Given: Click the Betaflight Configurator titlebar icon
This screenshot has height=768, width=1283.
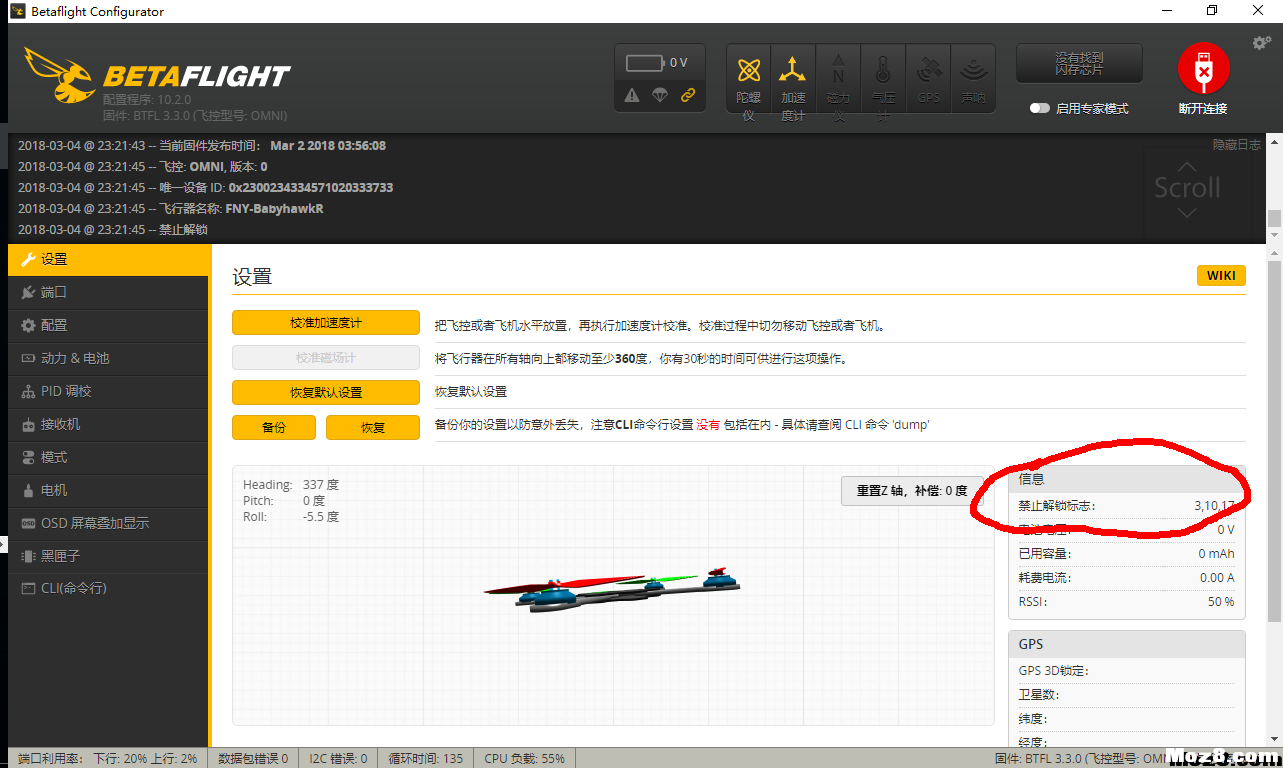Looking at the screenshot, I should point(17,11).
